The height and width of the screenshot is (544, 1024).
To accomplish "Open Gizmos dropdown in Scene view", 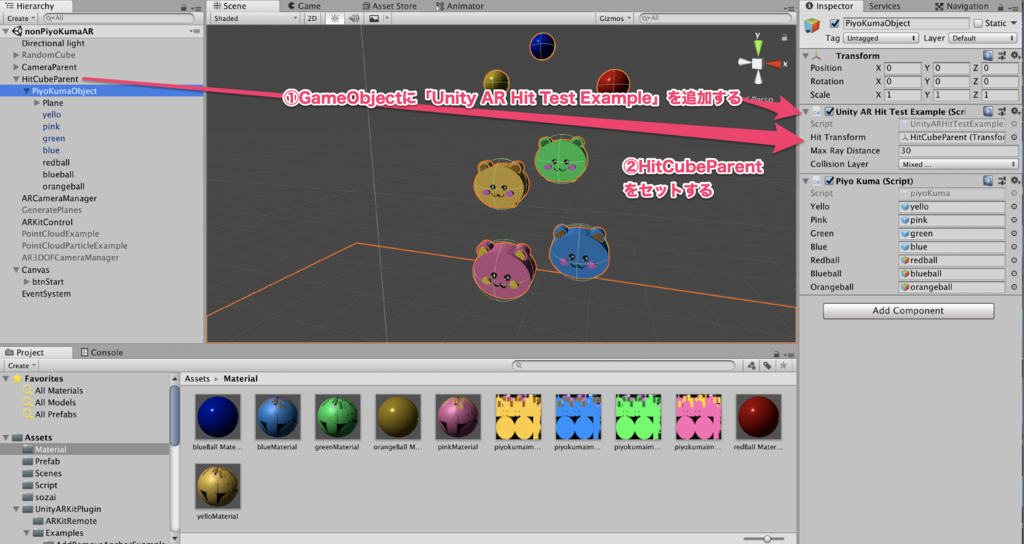I will point(615,18).
